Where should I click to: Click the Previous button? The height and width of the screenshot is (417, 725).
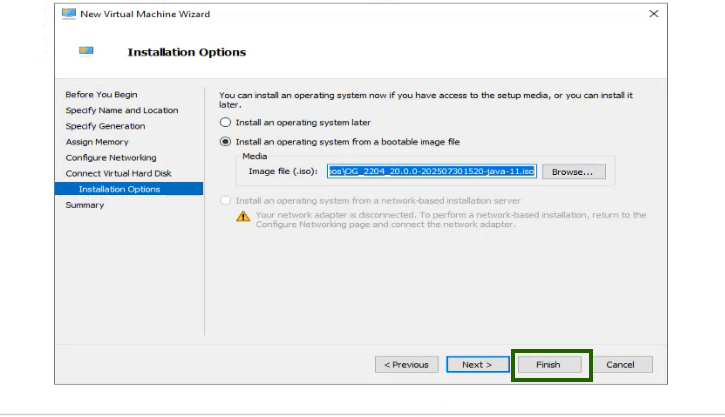406,365
